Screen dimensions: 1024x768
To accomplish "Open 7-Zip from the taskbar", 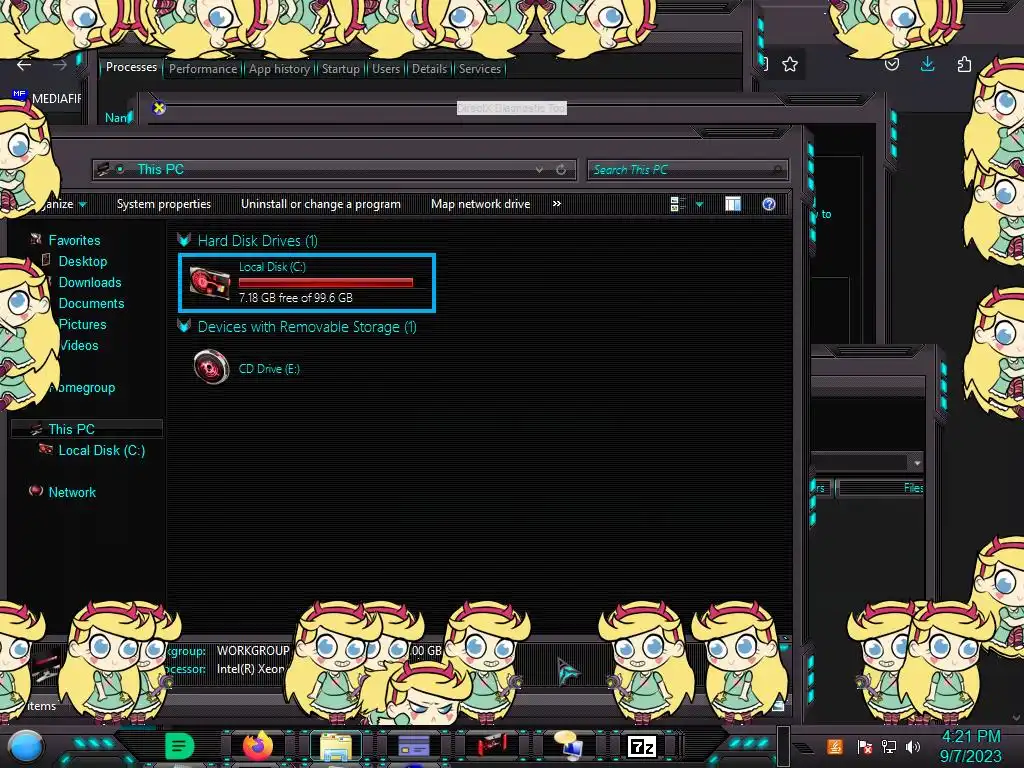I will click(x=642, y=746).
